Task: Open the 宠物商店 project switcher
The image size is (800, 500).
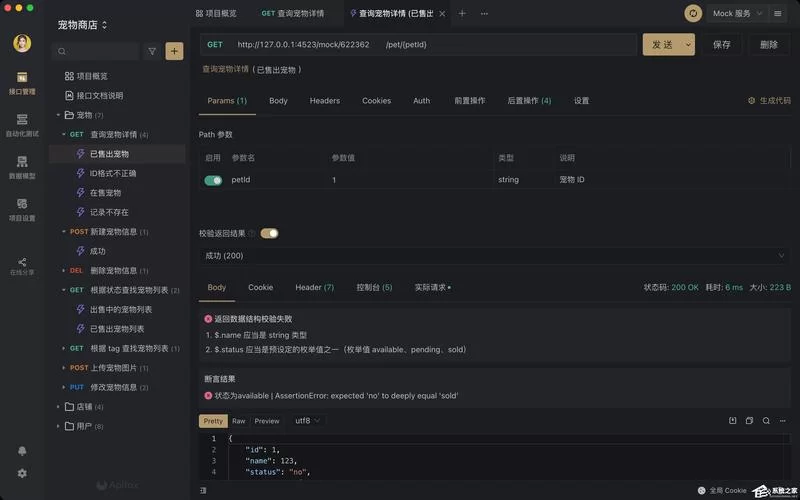Action: click(82, 25)
